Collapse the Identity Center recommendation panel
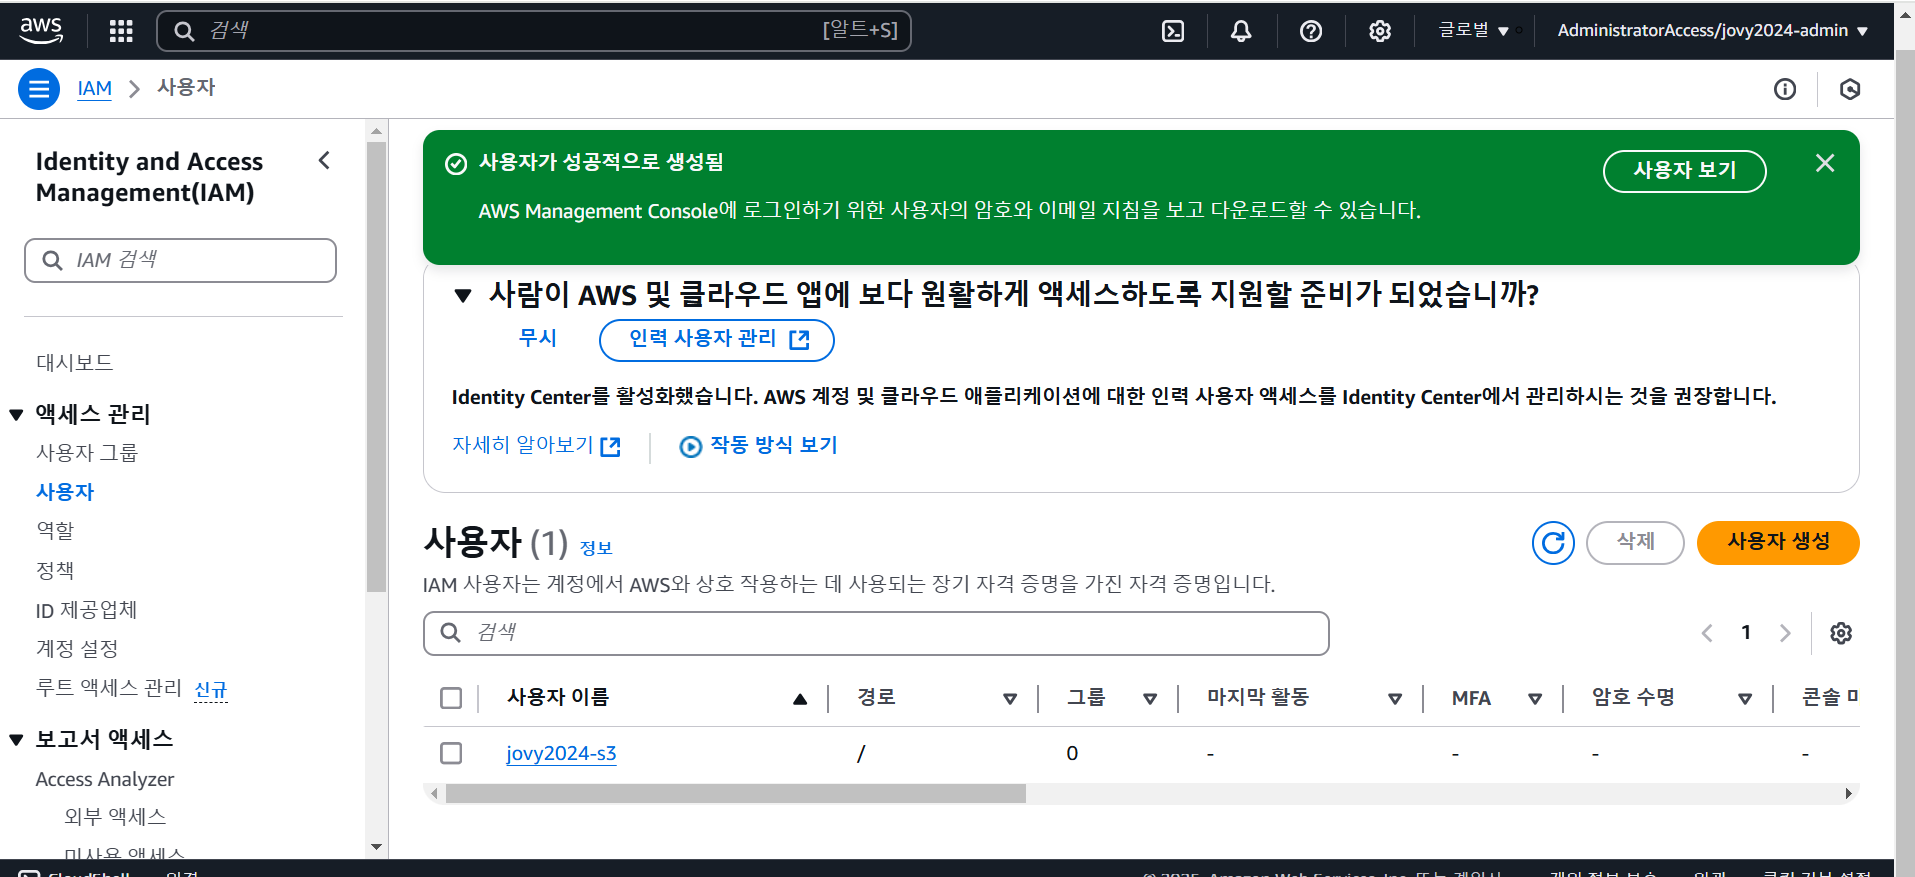 [x=463, y=295]
